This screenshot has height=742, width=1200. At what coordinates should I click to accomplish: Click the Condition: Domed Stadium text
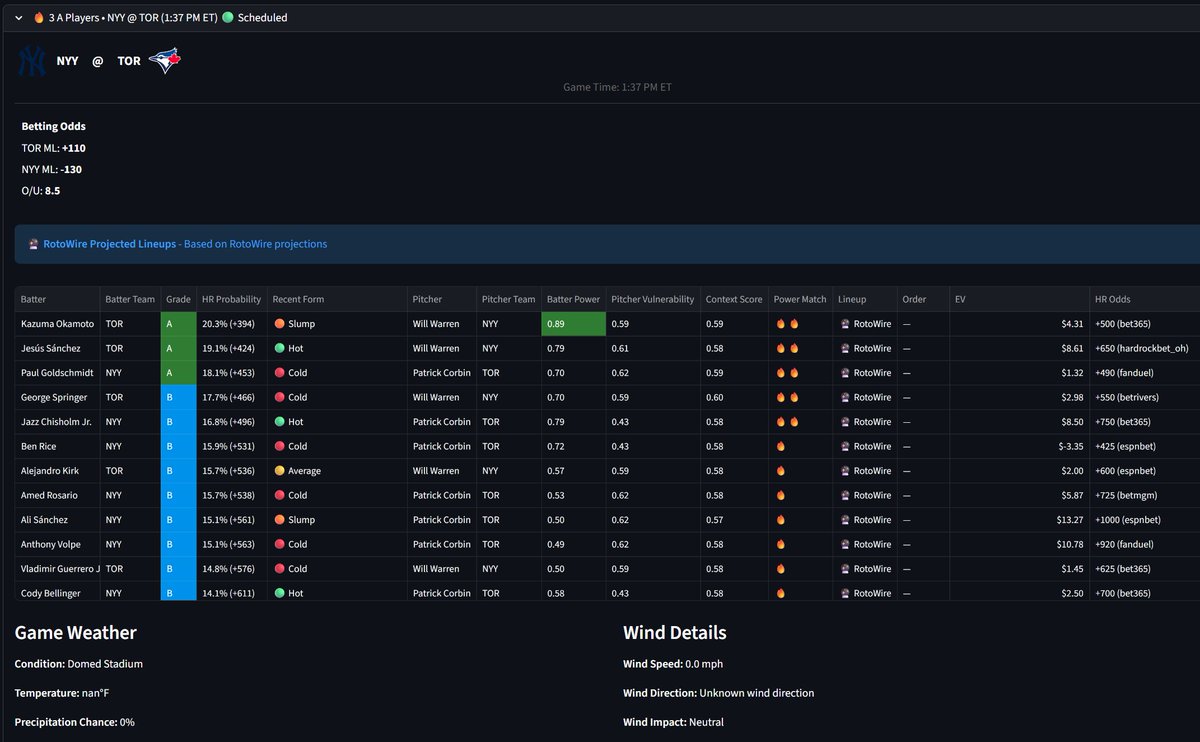(78, 664)
